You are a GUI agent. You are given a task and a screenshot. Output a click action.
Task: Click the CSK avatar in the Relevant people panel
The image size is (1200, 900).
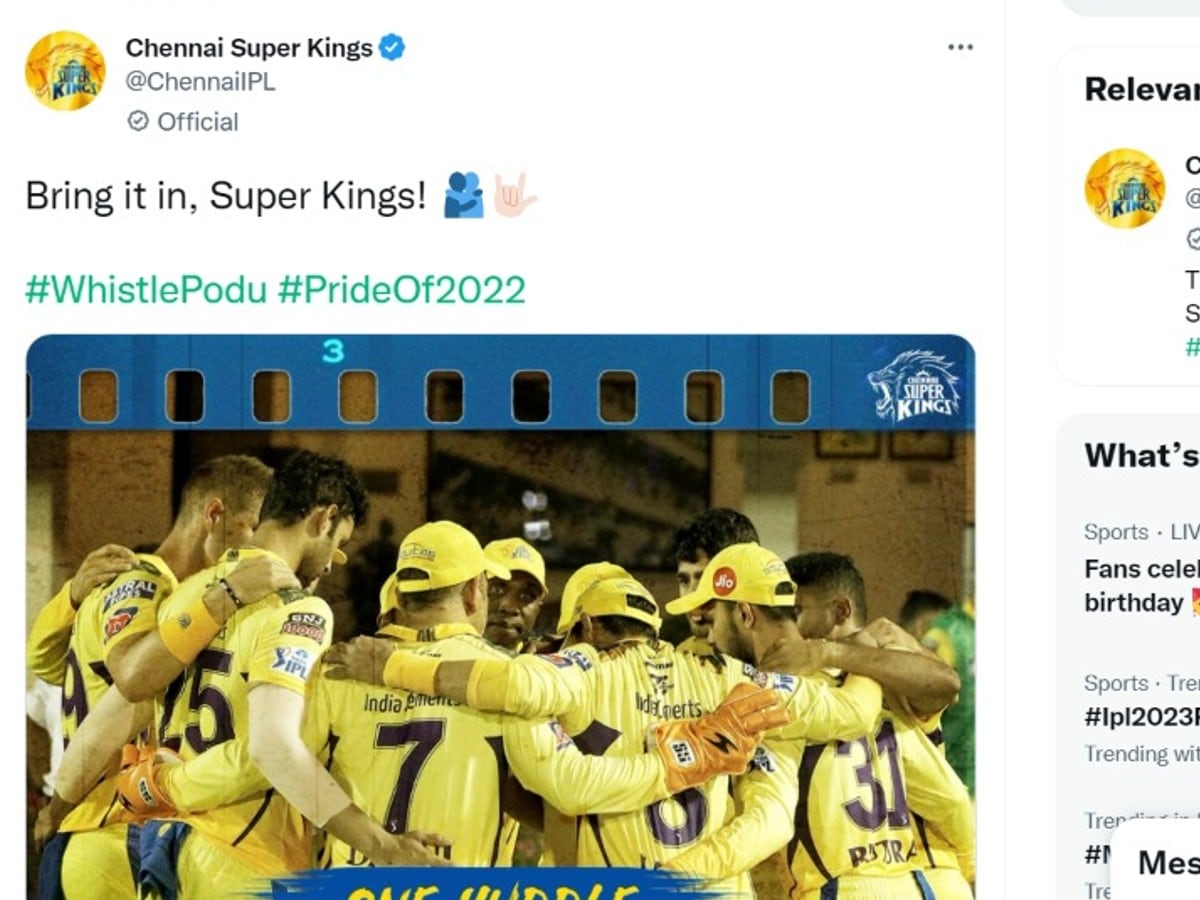tap(1125, 189)
